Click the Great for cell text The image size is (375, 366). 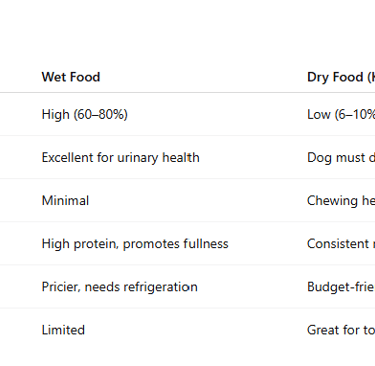pyautogui.click(x=341, y=330)
